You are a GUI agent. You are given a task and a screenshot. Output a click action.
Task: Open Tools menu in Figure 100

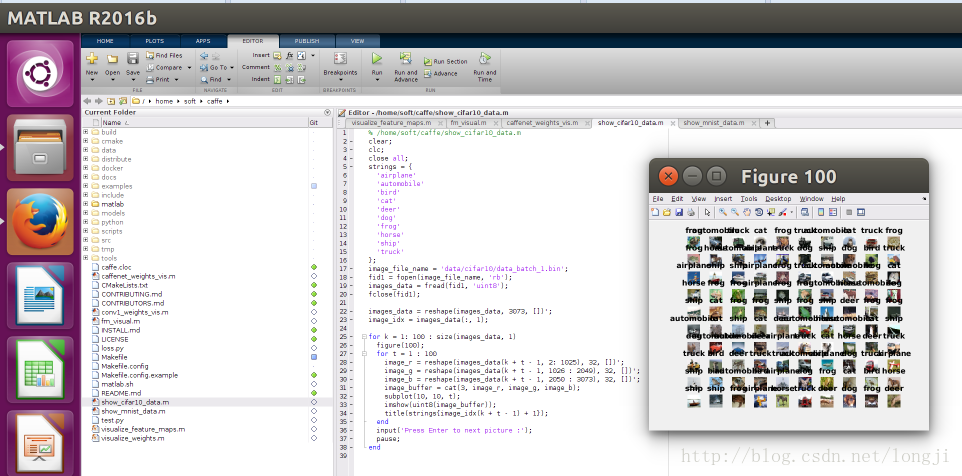[x=748, y=199]
